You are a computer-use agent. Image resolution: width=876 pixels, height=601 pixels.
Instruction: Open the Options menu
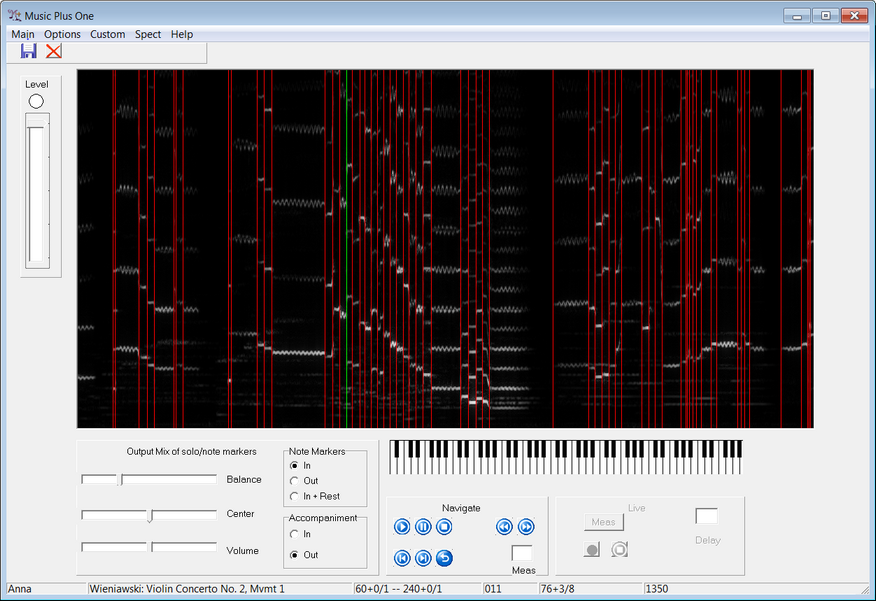62,34
